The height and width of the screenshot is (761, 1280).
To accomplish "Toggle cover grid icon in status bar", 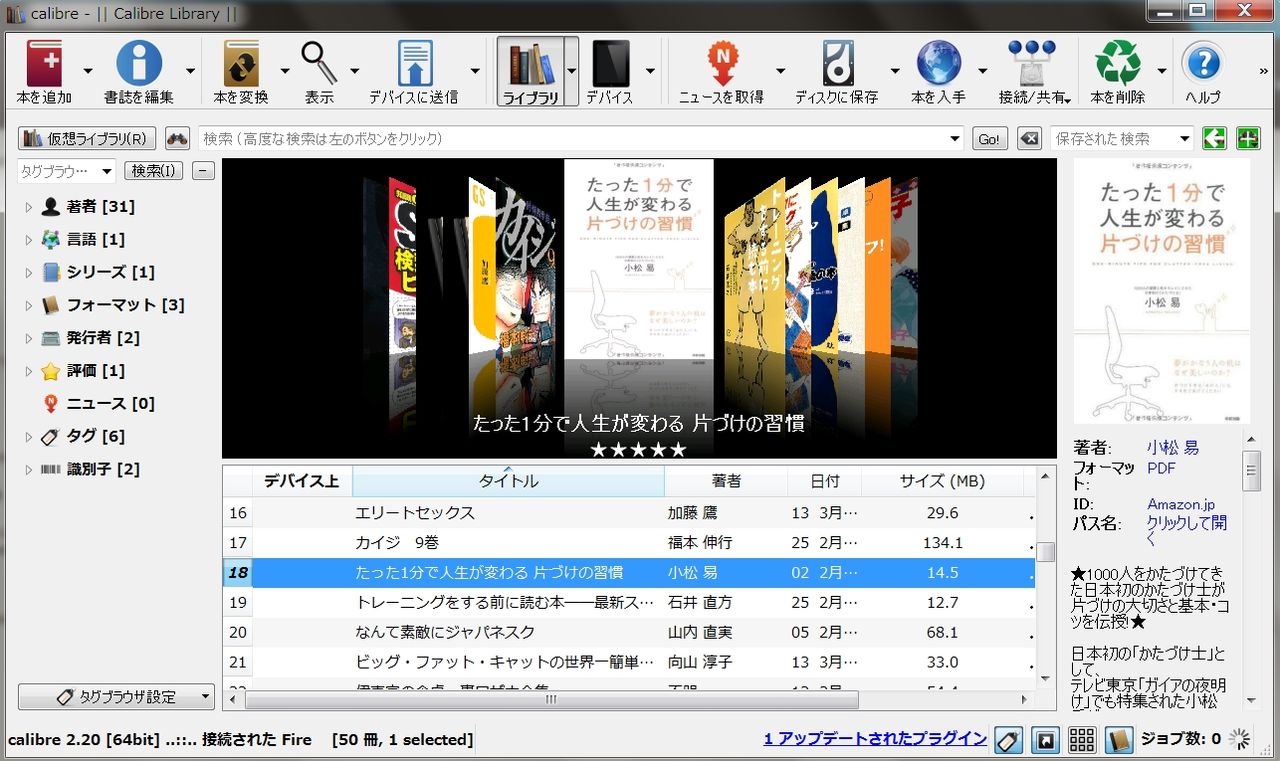I will [1081, 740].
